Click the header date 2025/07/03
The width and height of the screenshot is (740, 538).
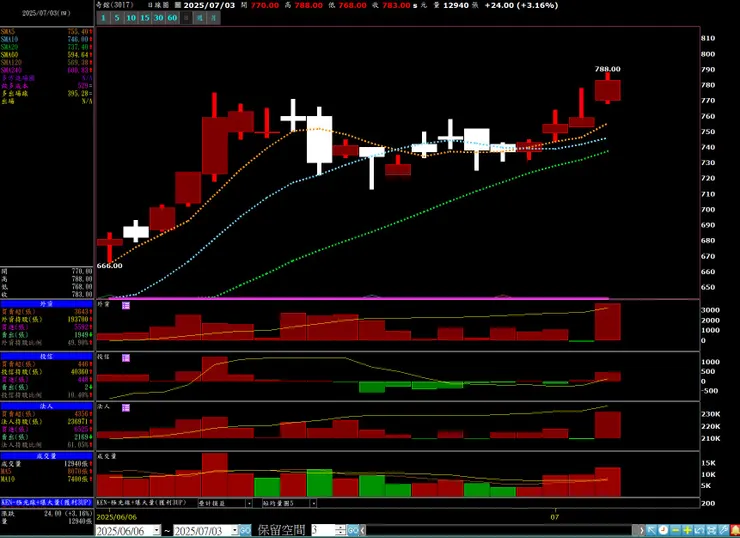[209, 5]
